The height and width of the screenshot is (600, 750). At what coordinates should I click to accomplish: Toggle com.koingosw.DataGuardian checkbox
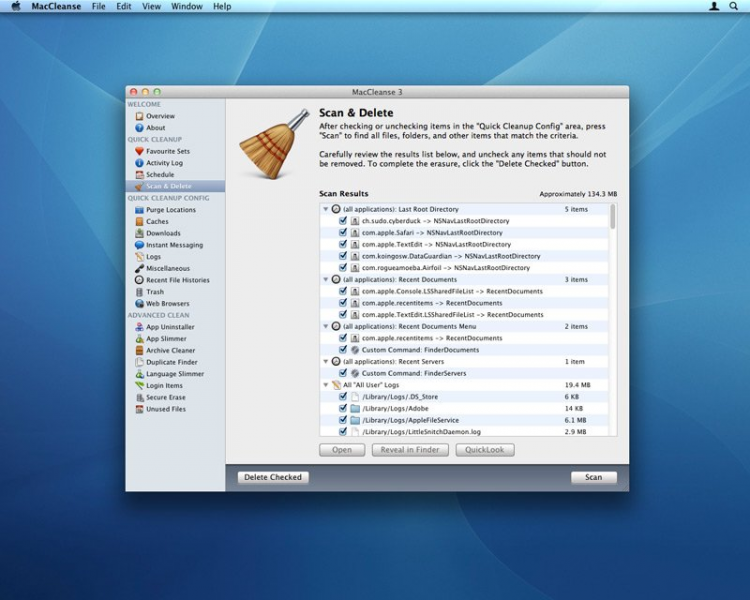click(x=342, y=256)
